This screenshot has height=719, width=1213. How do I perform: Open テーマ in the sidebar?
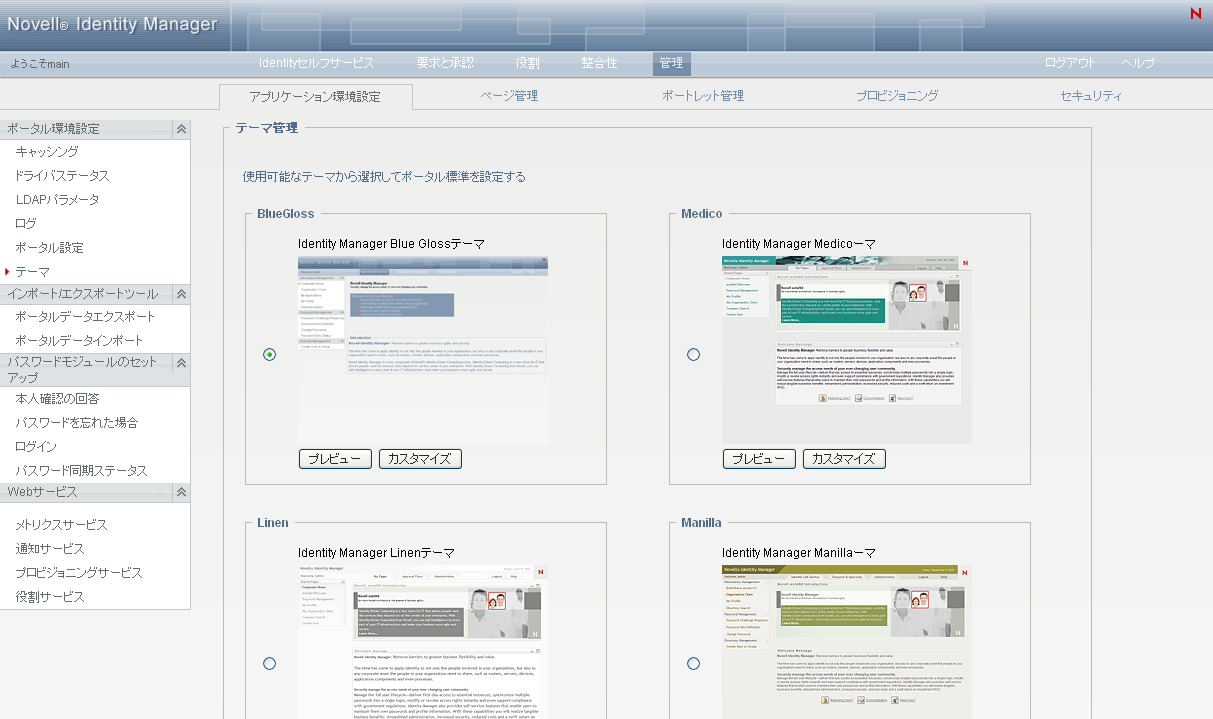tap(32, 272)
